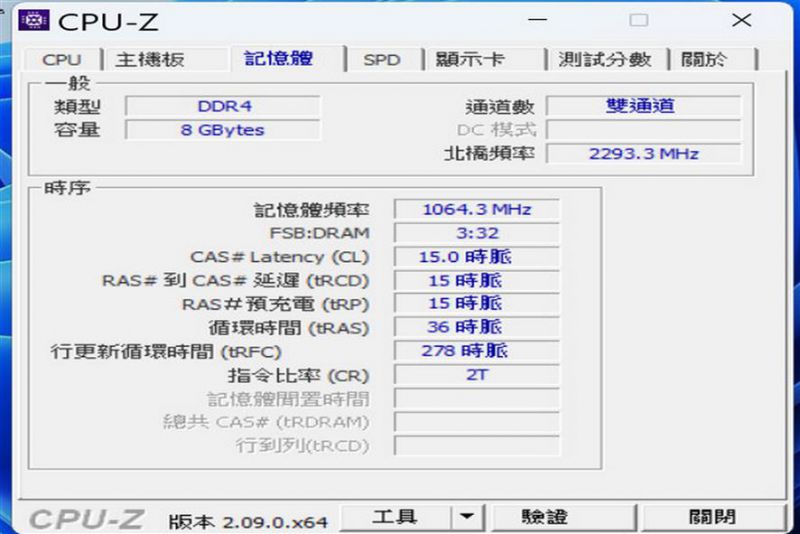Viewport: 800px width, 534px height.
Task: Click the 行更新循環時間 (tRFC) label
Action: coord(166,351)
